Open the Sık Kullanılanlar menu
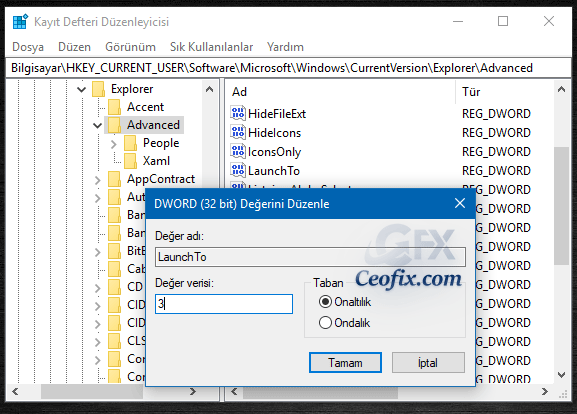Image resolution: width=577 pixels, height=414 pixels. (x=211, y=47)
